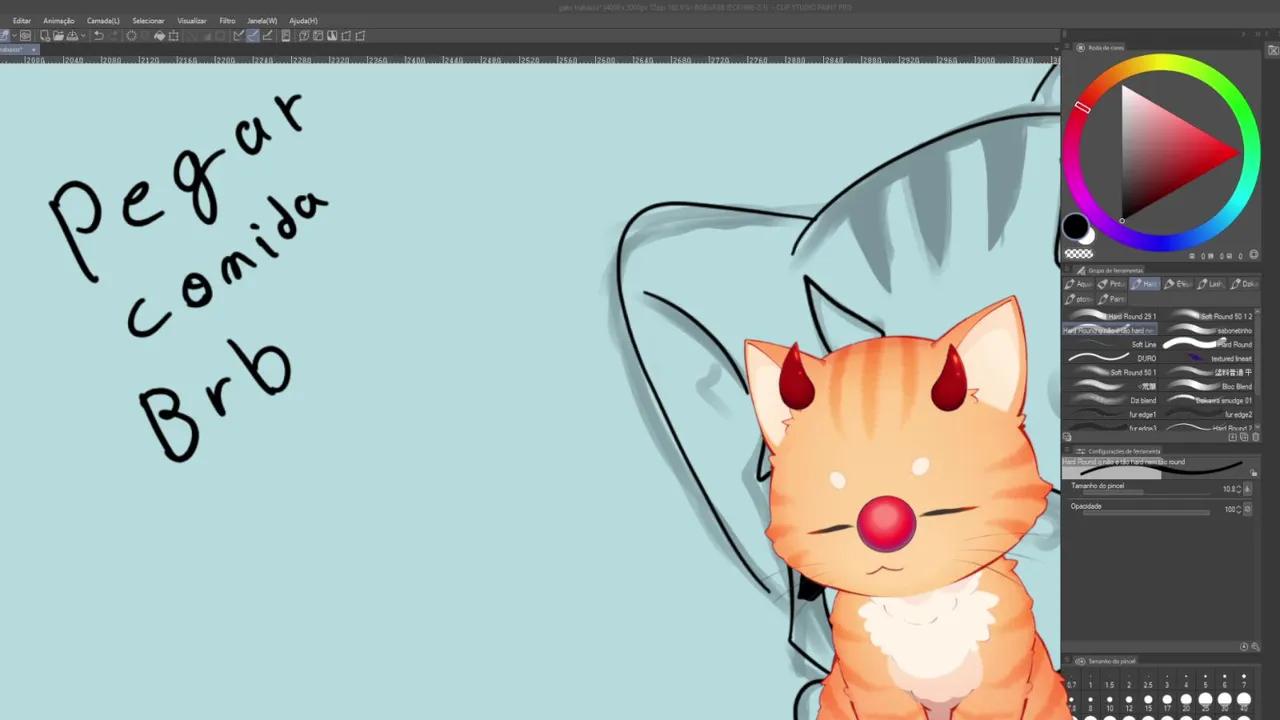Image resolution: width=1280 pixels, height=720 pixels.
Task: Click the Undo arrow icon
Action: click(x=98, y=36)
